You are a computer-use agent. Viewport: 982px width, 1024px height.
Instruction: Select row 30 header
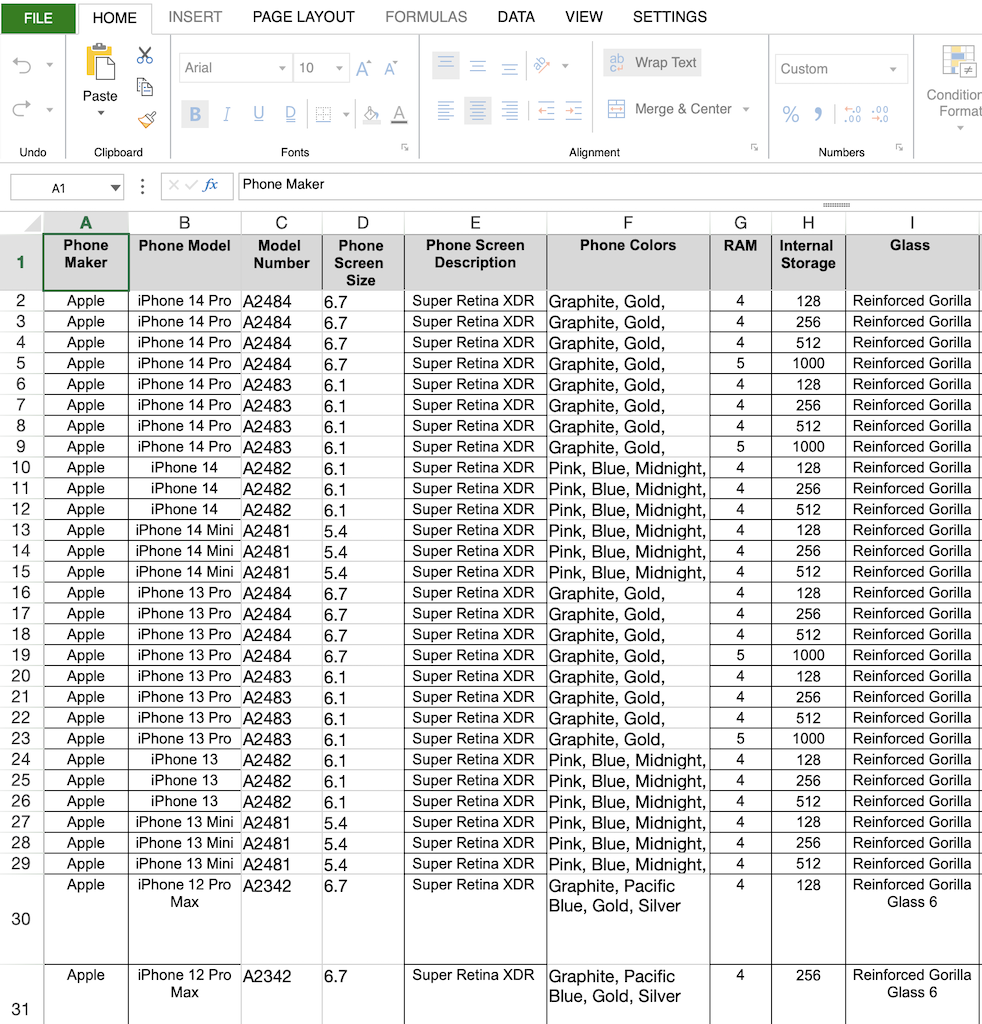point(21,919)
